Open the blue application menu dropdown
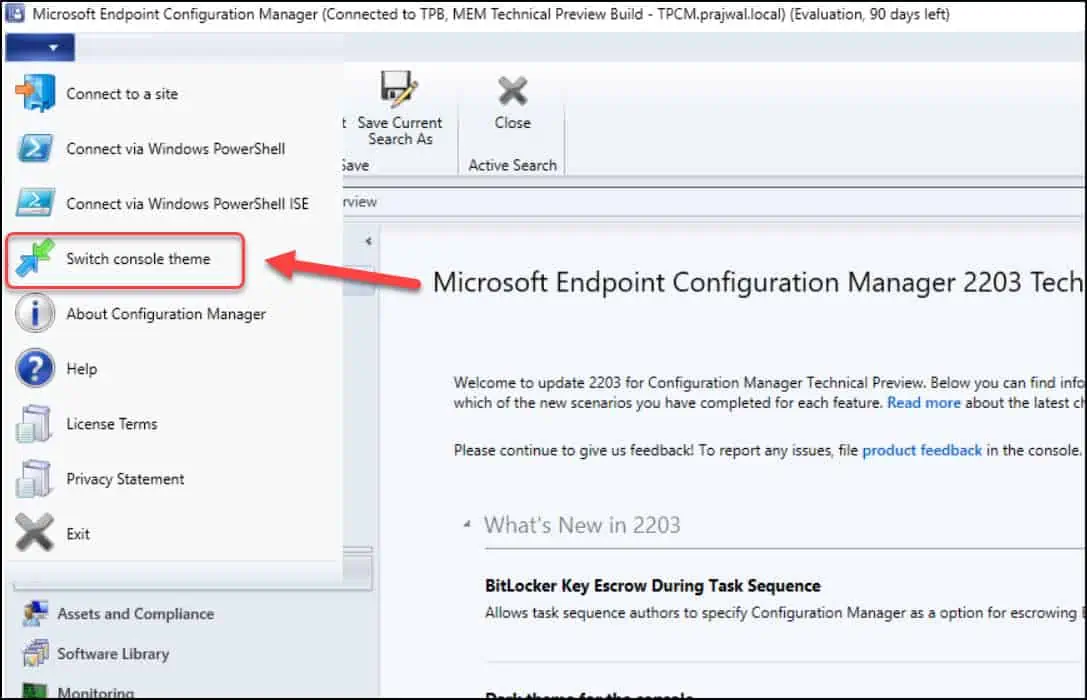The image size is (1087, 700). pos(40,48)
